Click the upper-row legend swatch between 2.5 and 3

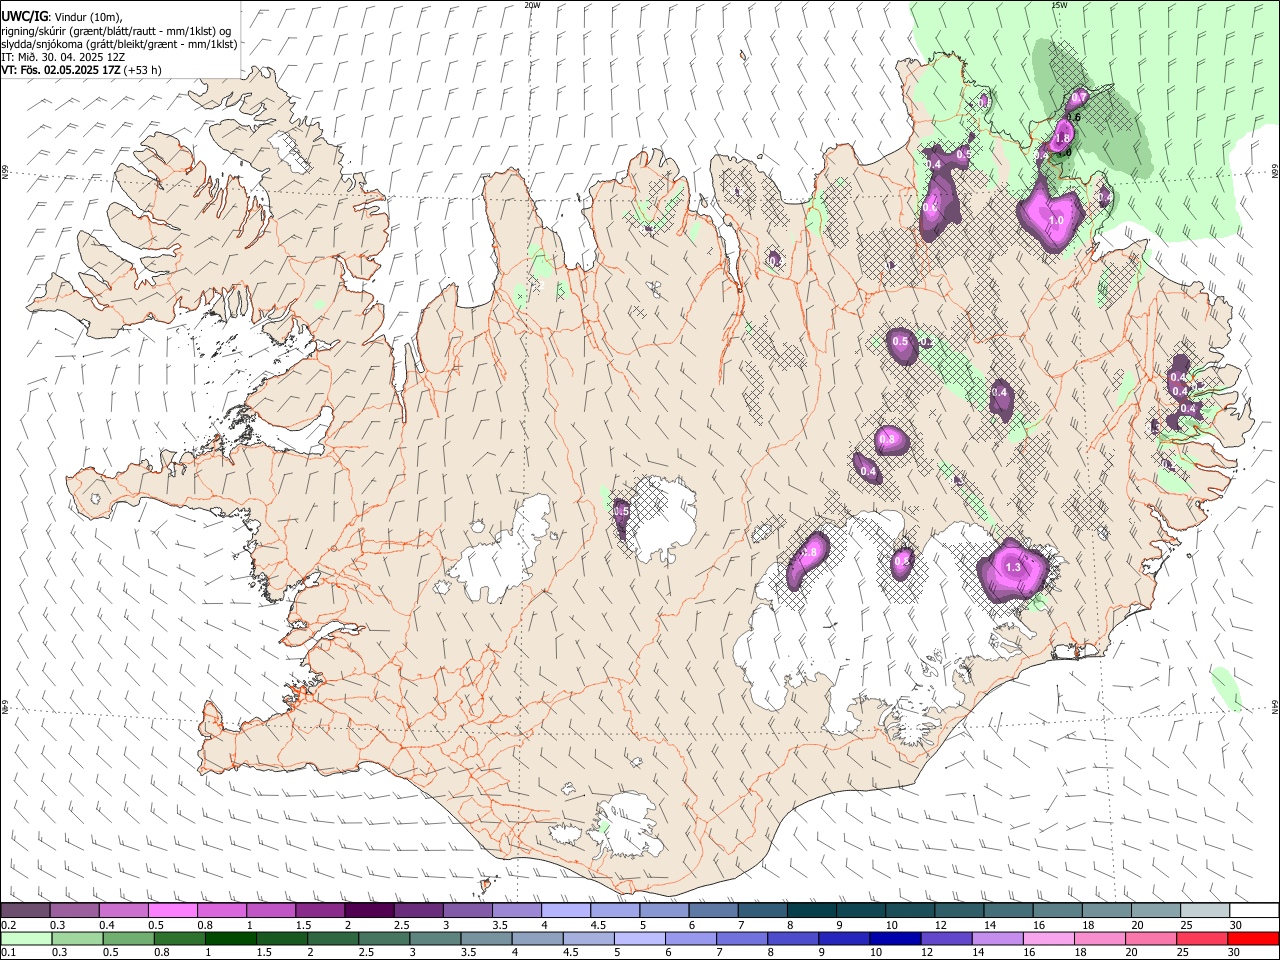click(x=418, y=911)
